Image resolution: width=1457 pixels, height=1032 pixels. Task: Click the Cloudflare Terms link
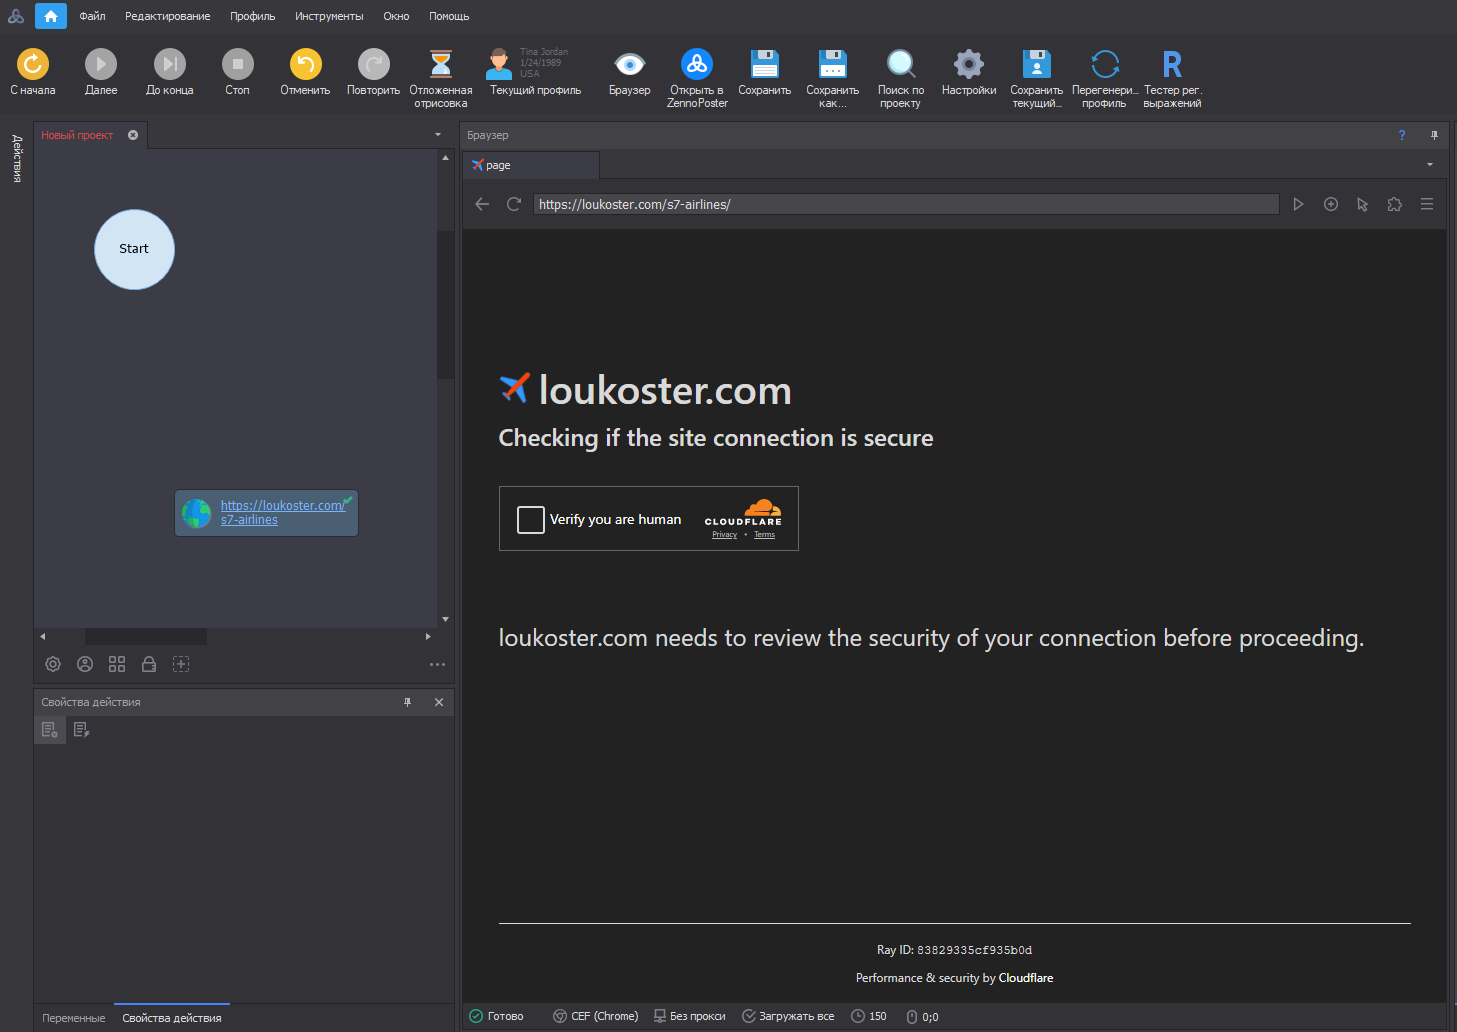coord(764,535)
